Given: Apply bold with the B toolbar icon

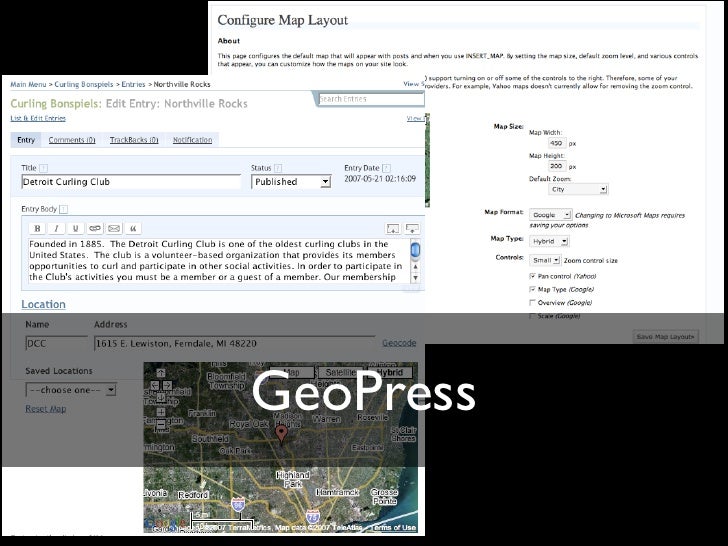Looking at the screenshot, I should [38, 228].
